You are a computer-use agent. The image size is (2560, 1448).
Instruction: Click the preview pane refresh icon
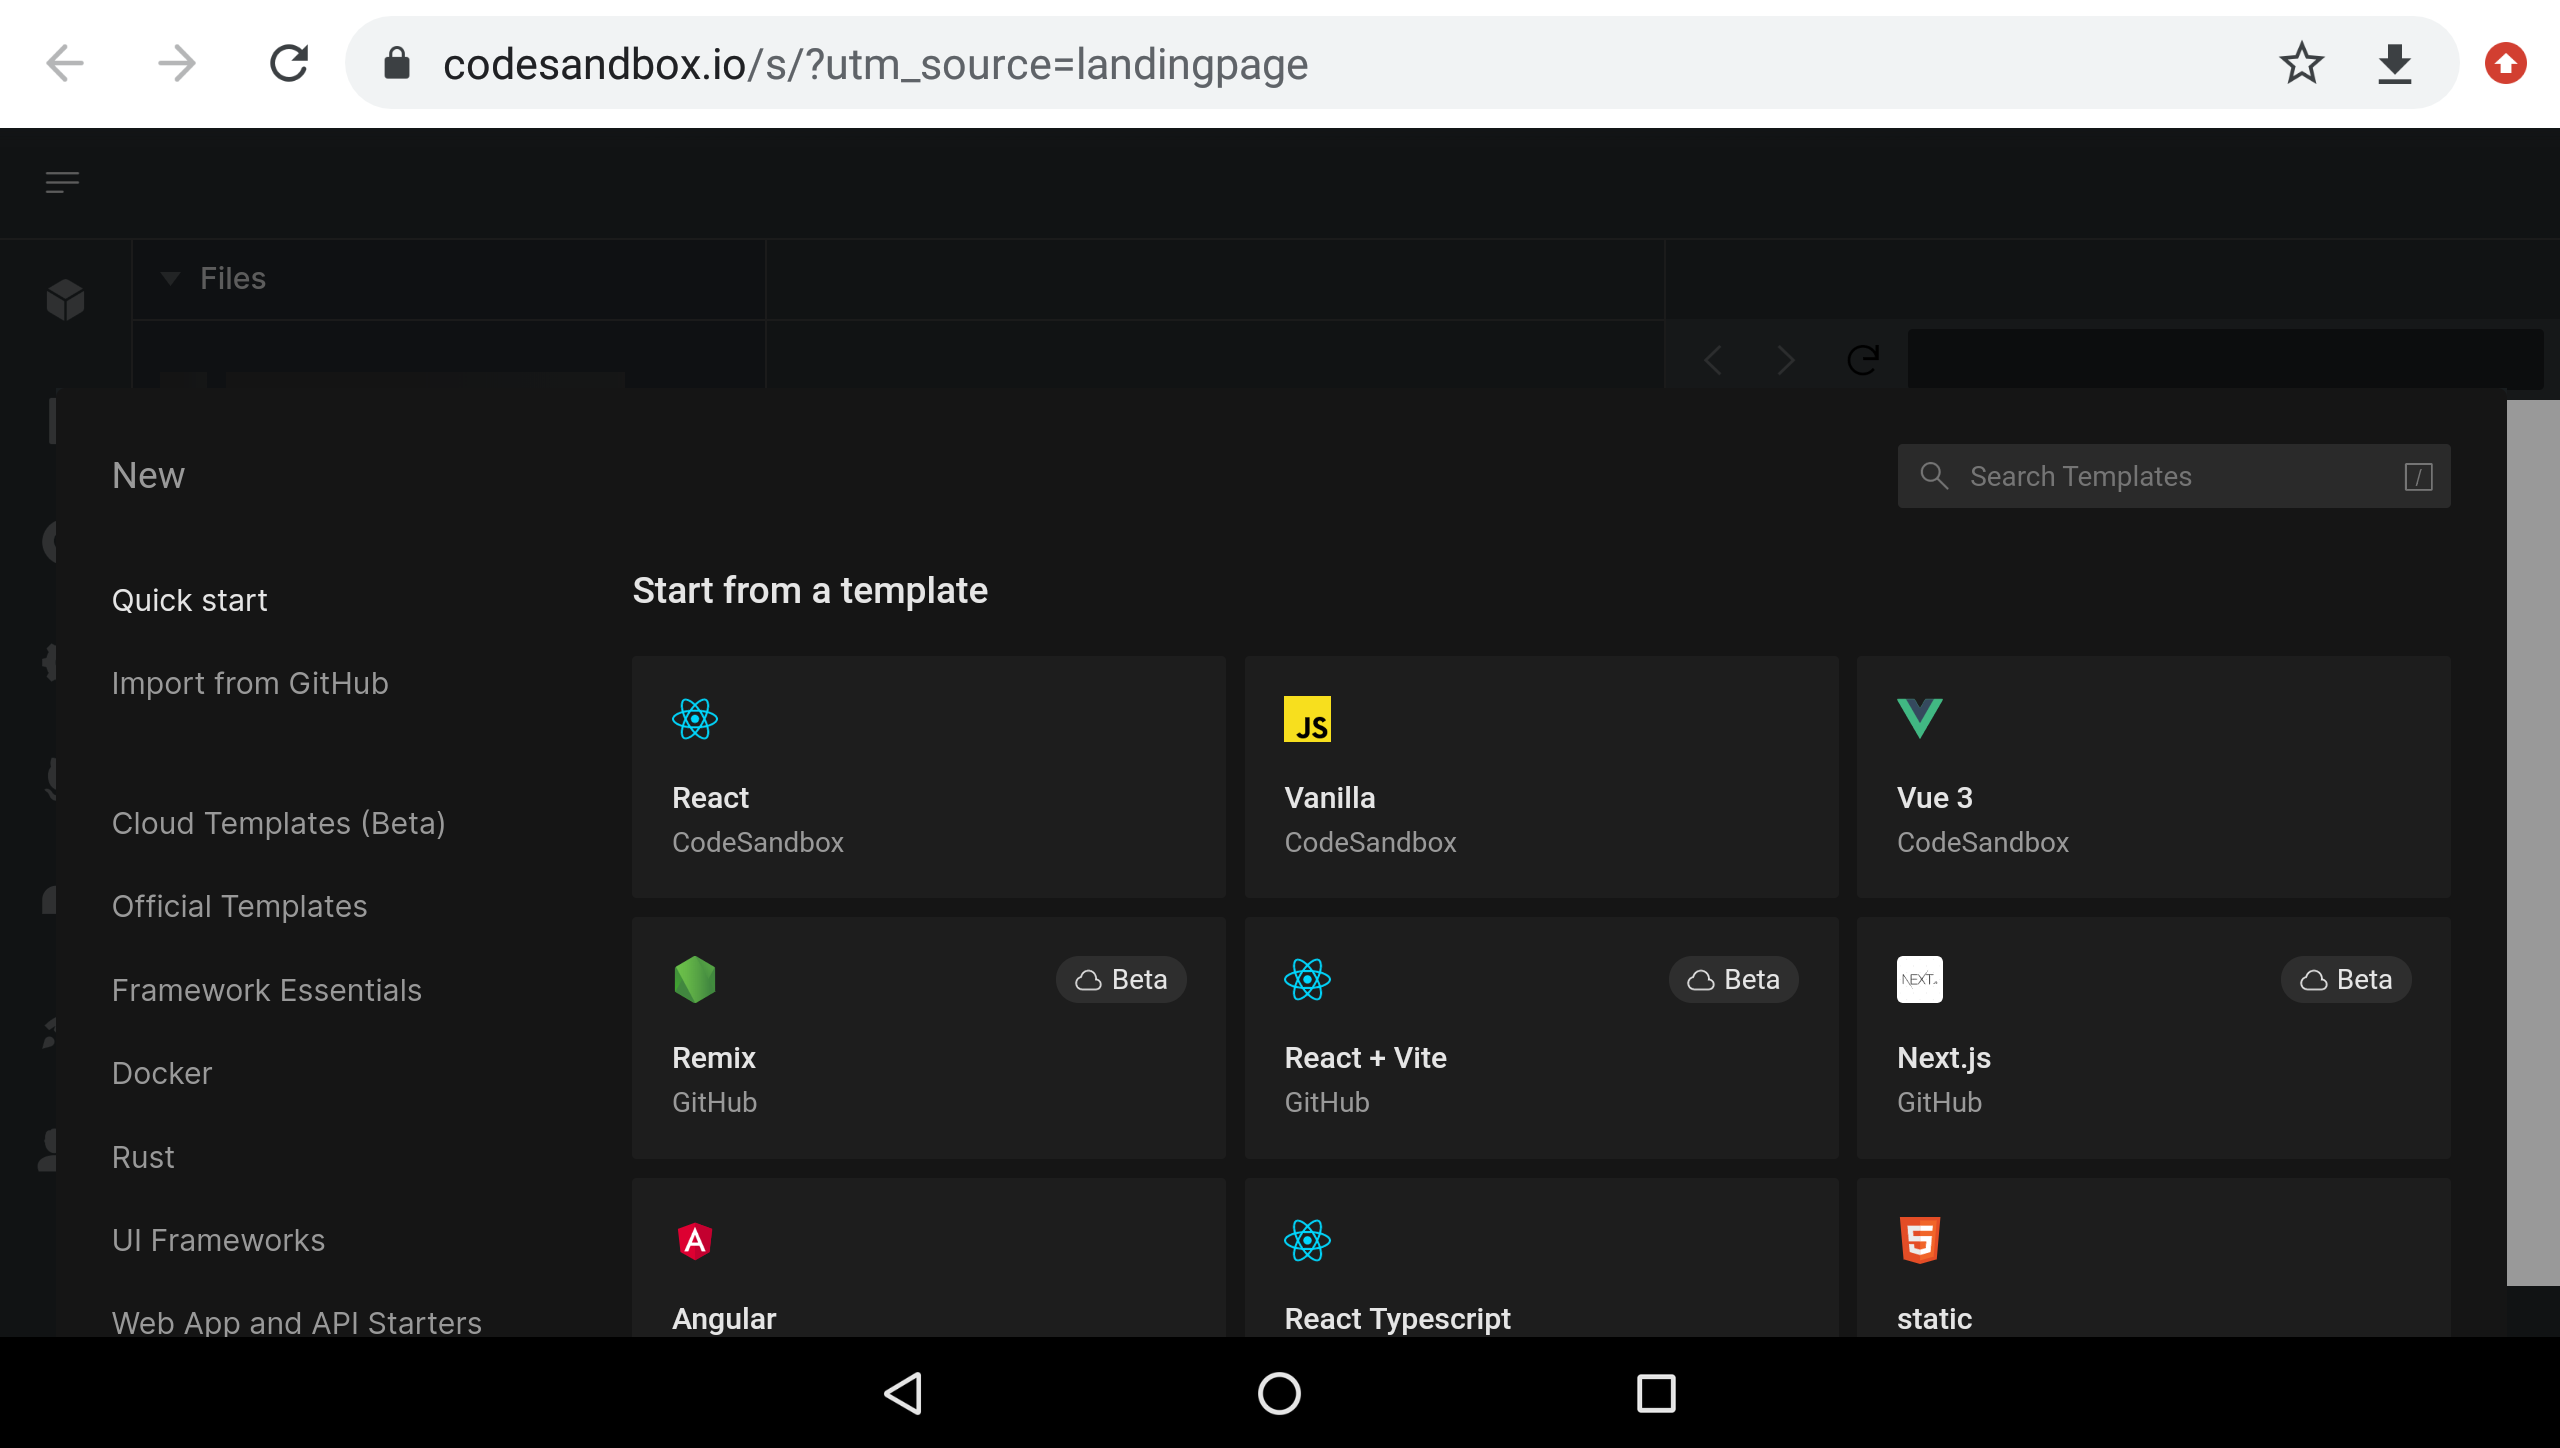click(x=1863, y=359)
